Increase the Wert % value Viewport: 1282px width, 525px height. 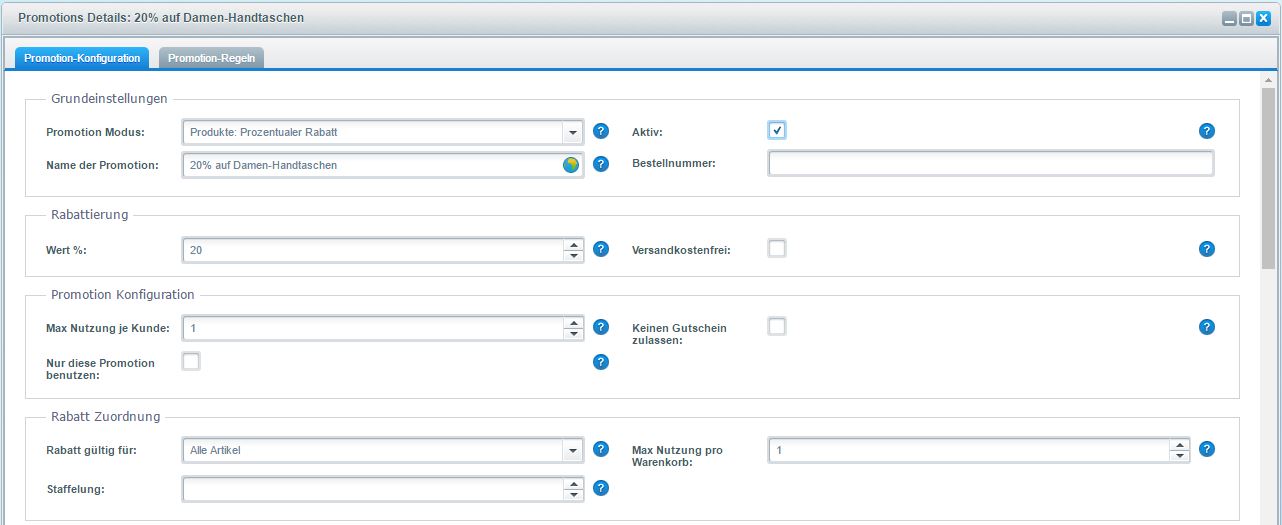(573, 244)
